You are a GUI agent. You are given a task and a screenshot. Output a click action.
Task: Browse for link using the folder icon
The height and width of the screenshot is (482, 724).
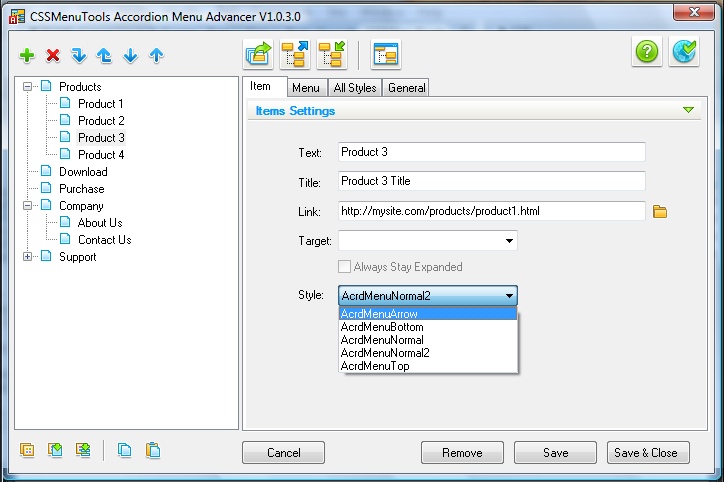pyautogui.click(x=660, y=211)
